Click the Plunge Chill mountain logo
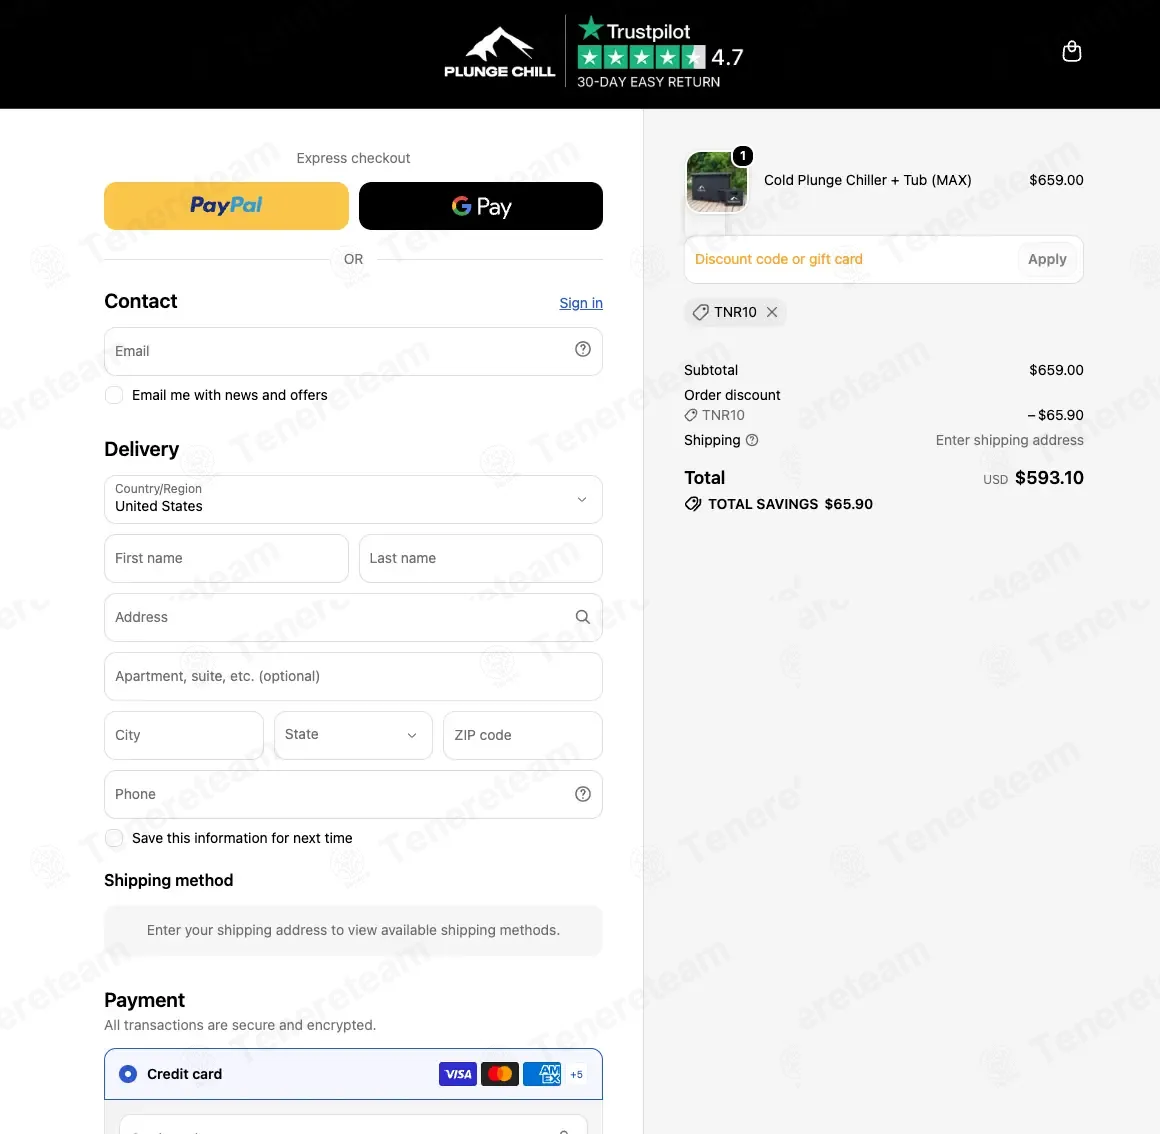 [499, 53]
